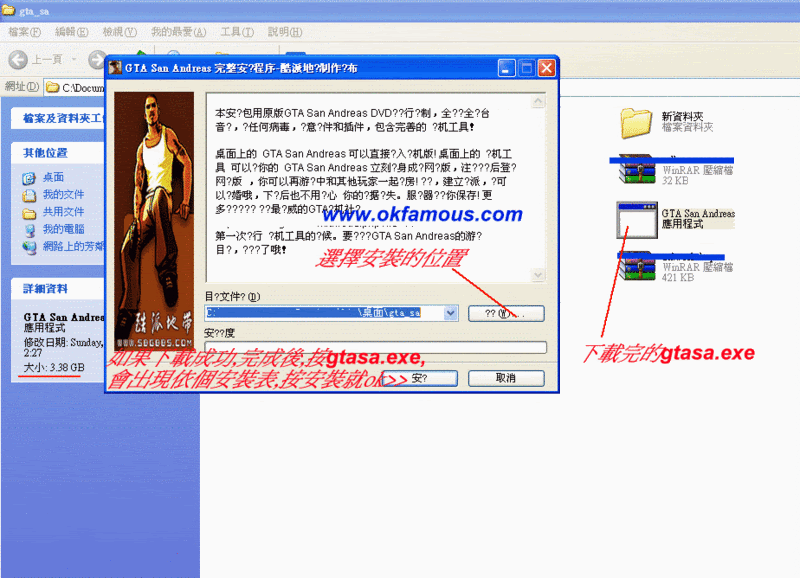Click the 我的電腦 computer icon
This screenshot has width=800, height=578.
coord(29,230)
